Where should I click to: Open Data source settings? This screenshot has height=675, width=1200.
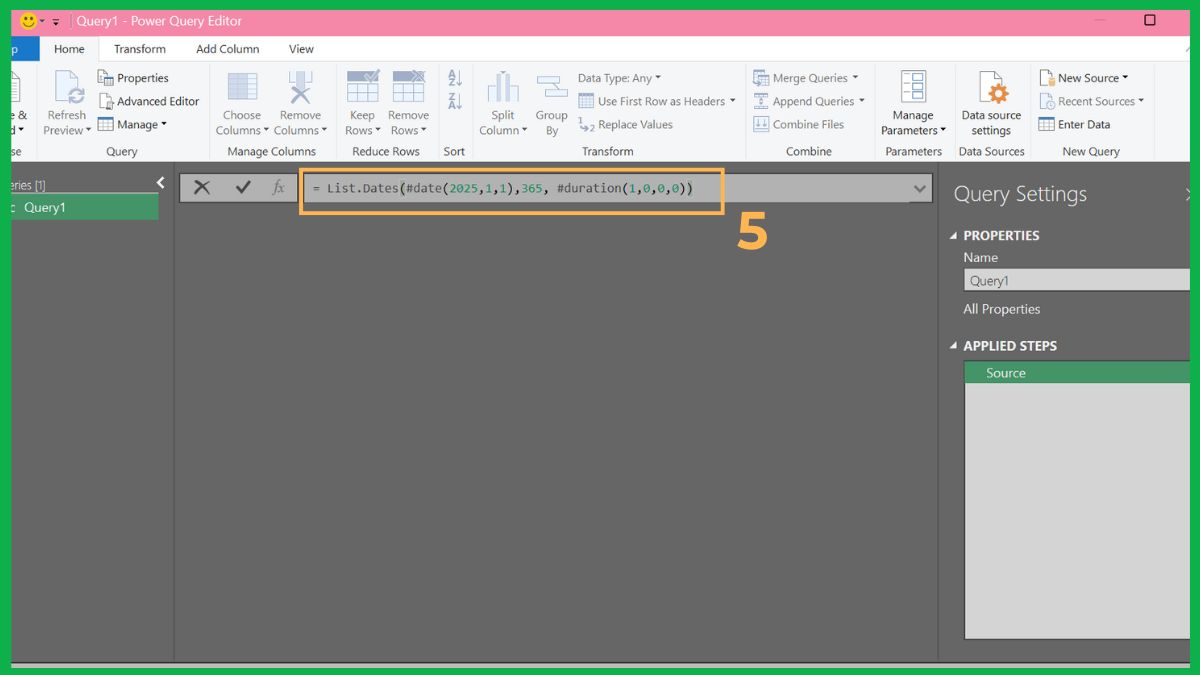pyautogui.click(x=990, y=101)
